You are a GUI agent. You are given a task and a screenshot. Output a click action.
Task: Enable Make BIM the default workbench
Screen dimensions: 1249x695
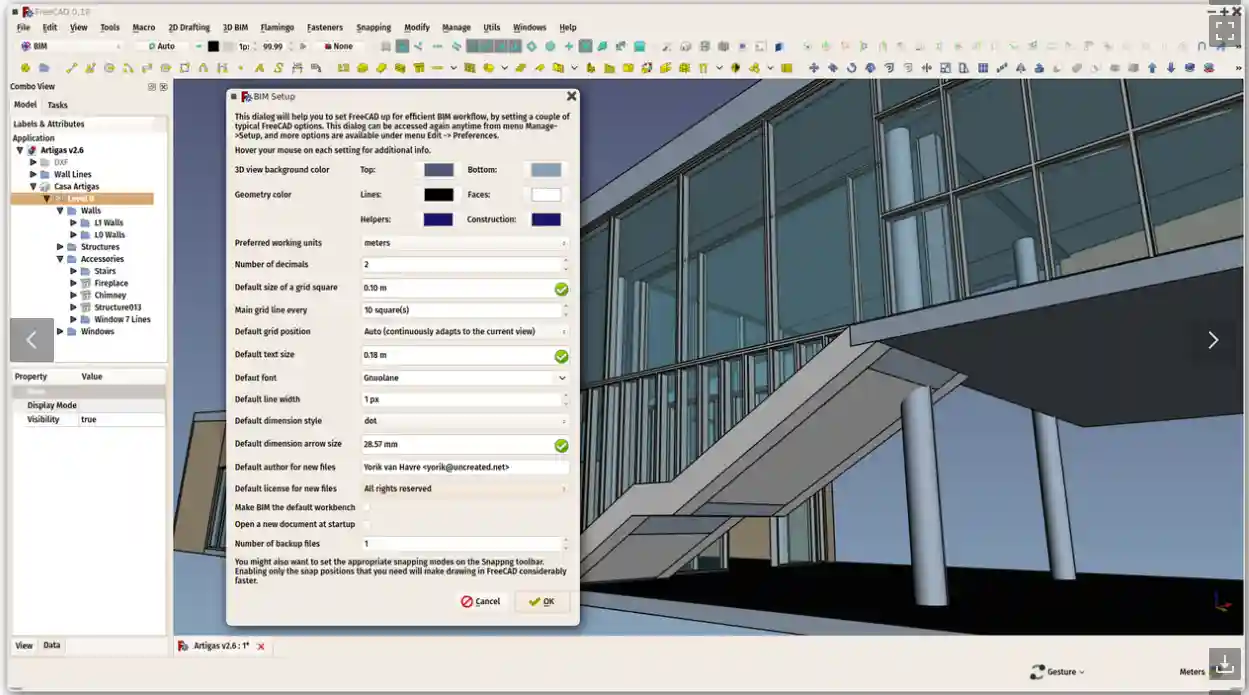point(365,507)
